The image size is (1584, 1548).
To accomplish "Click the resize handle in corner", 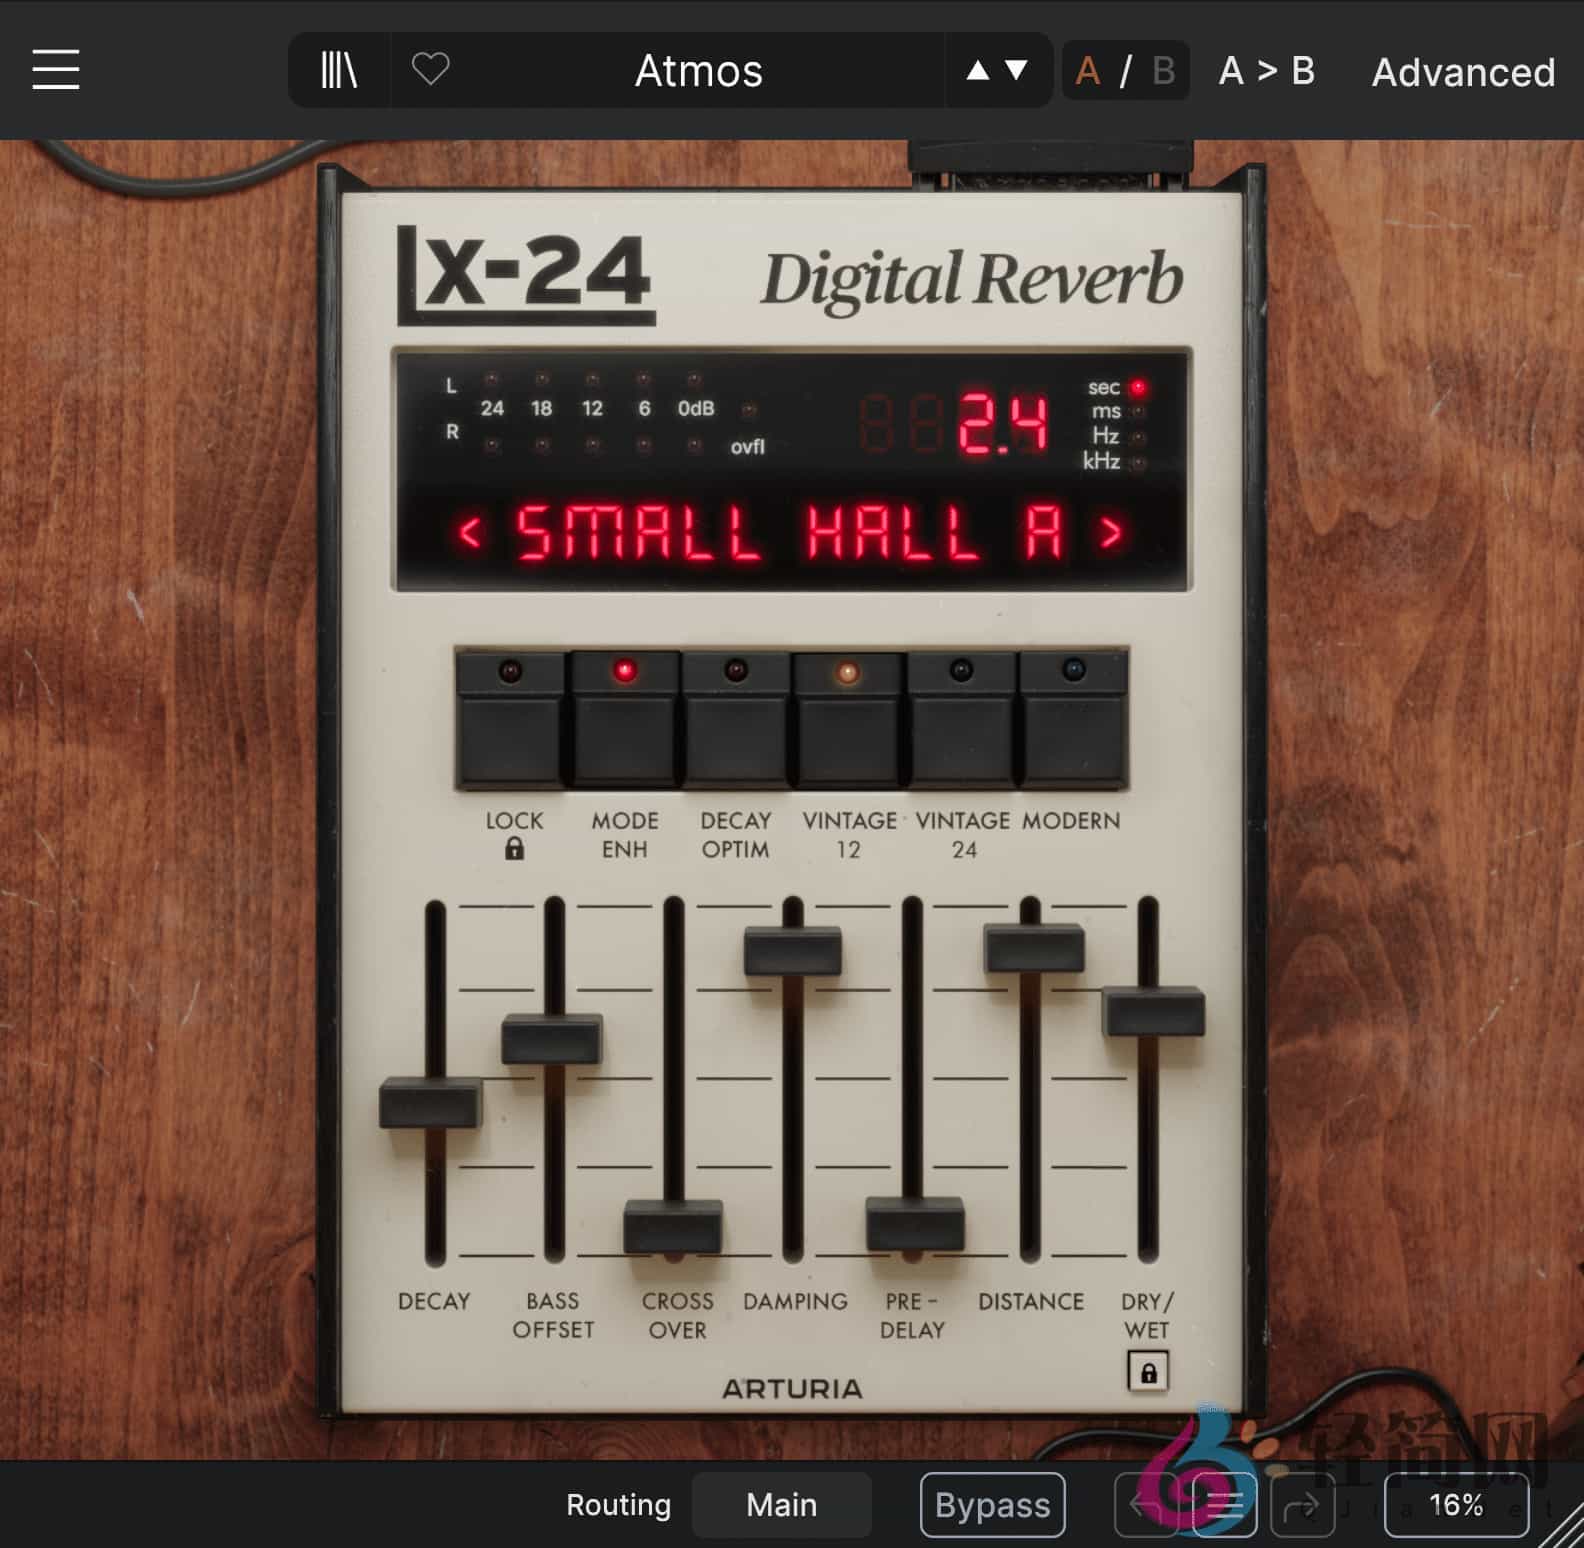I will [1563, 1528].
